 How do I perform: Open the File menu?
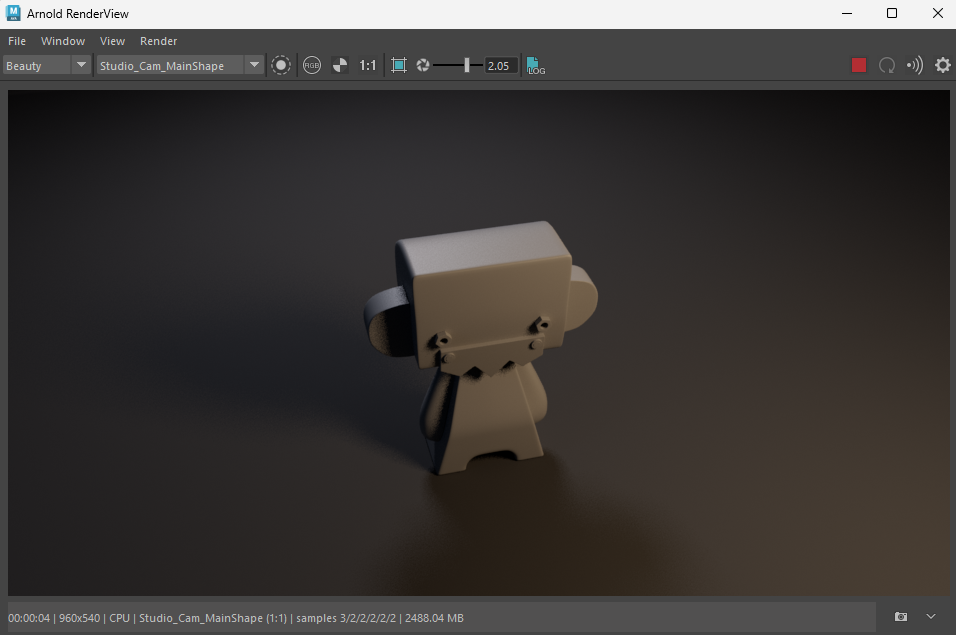click(x=16, y=41)
